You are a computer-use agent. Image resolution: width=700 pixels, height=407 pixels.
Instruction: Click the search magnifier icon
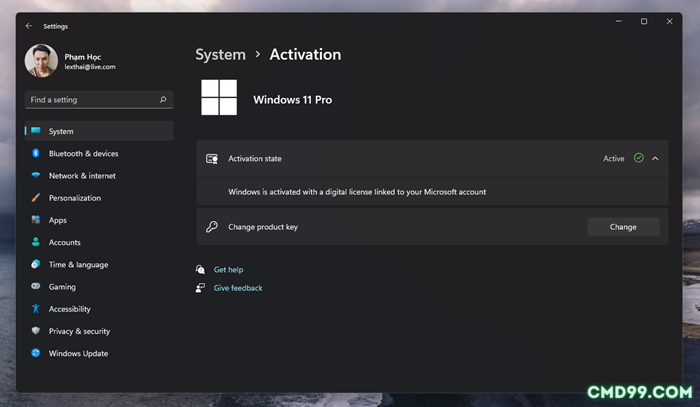[163, 100]
